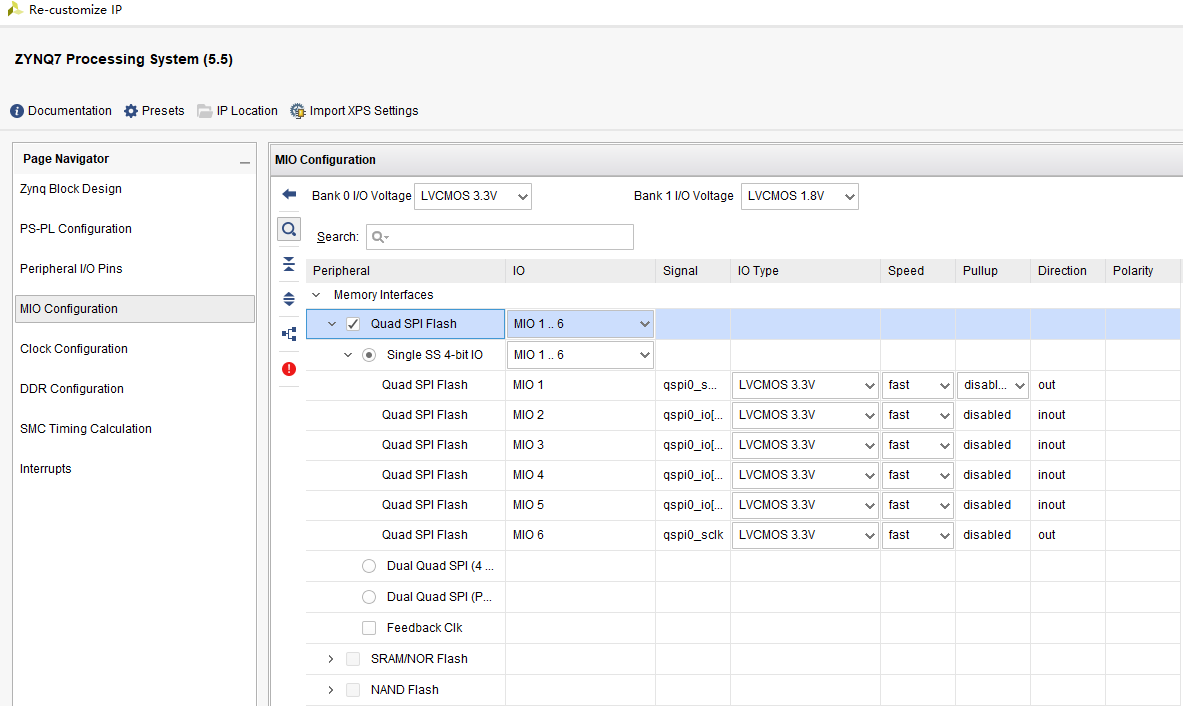Open the Documentation link

(x=69, y=111)
